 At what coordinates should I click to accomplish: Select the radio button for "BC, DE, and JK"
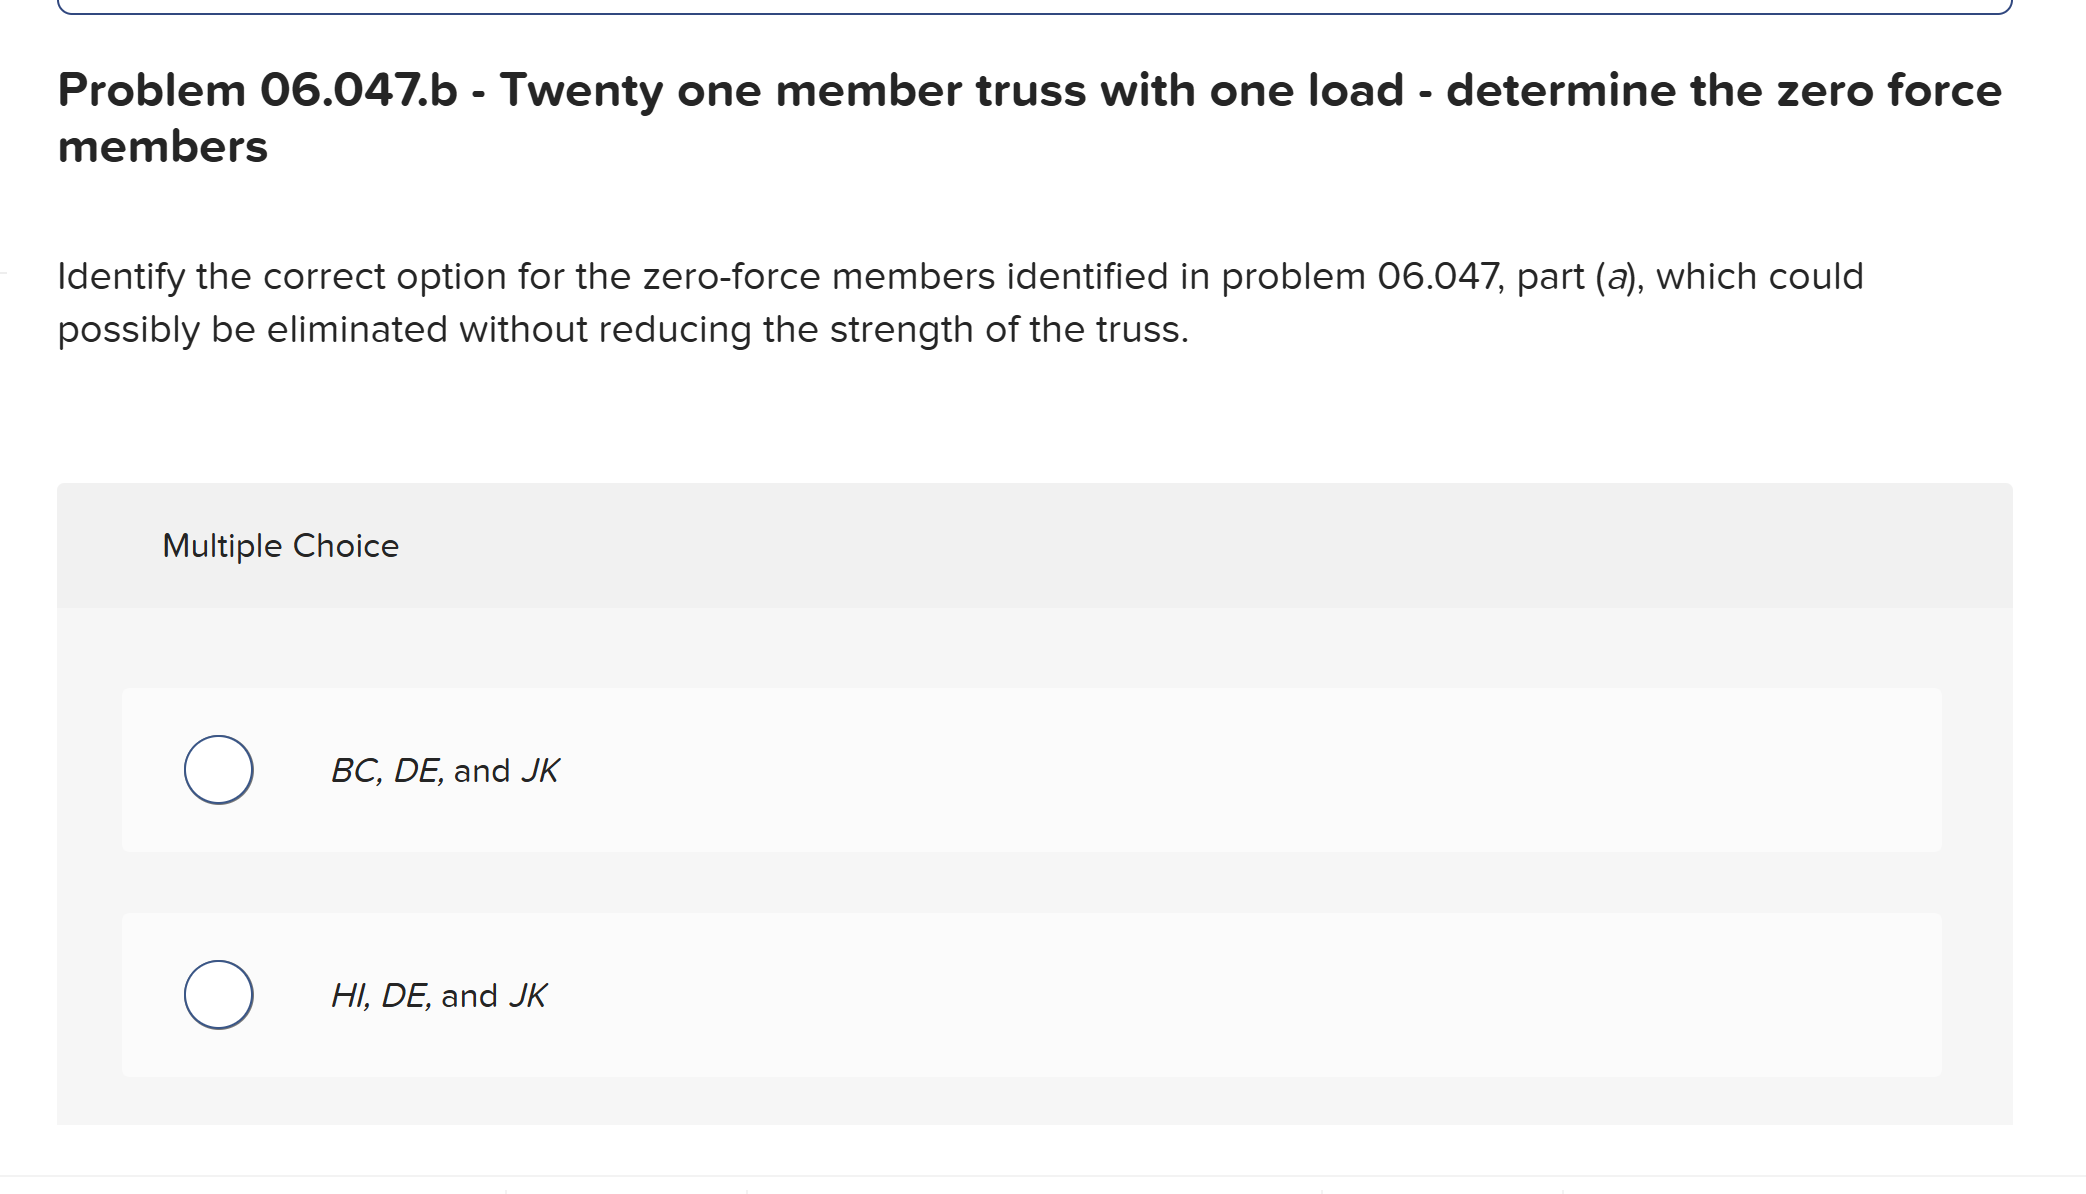[218, 769]
